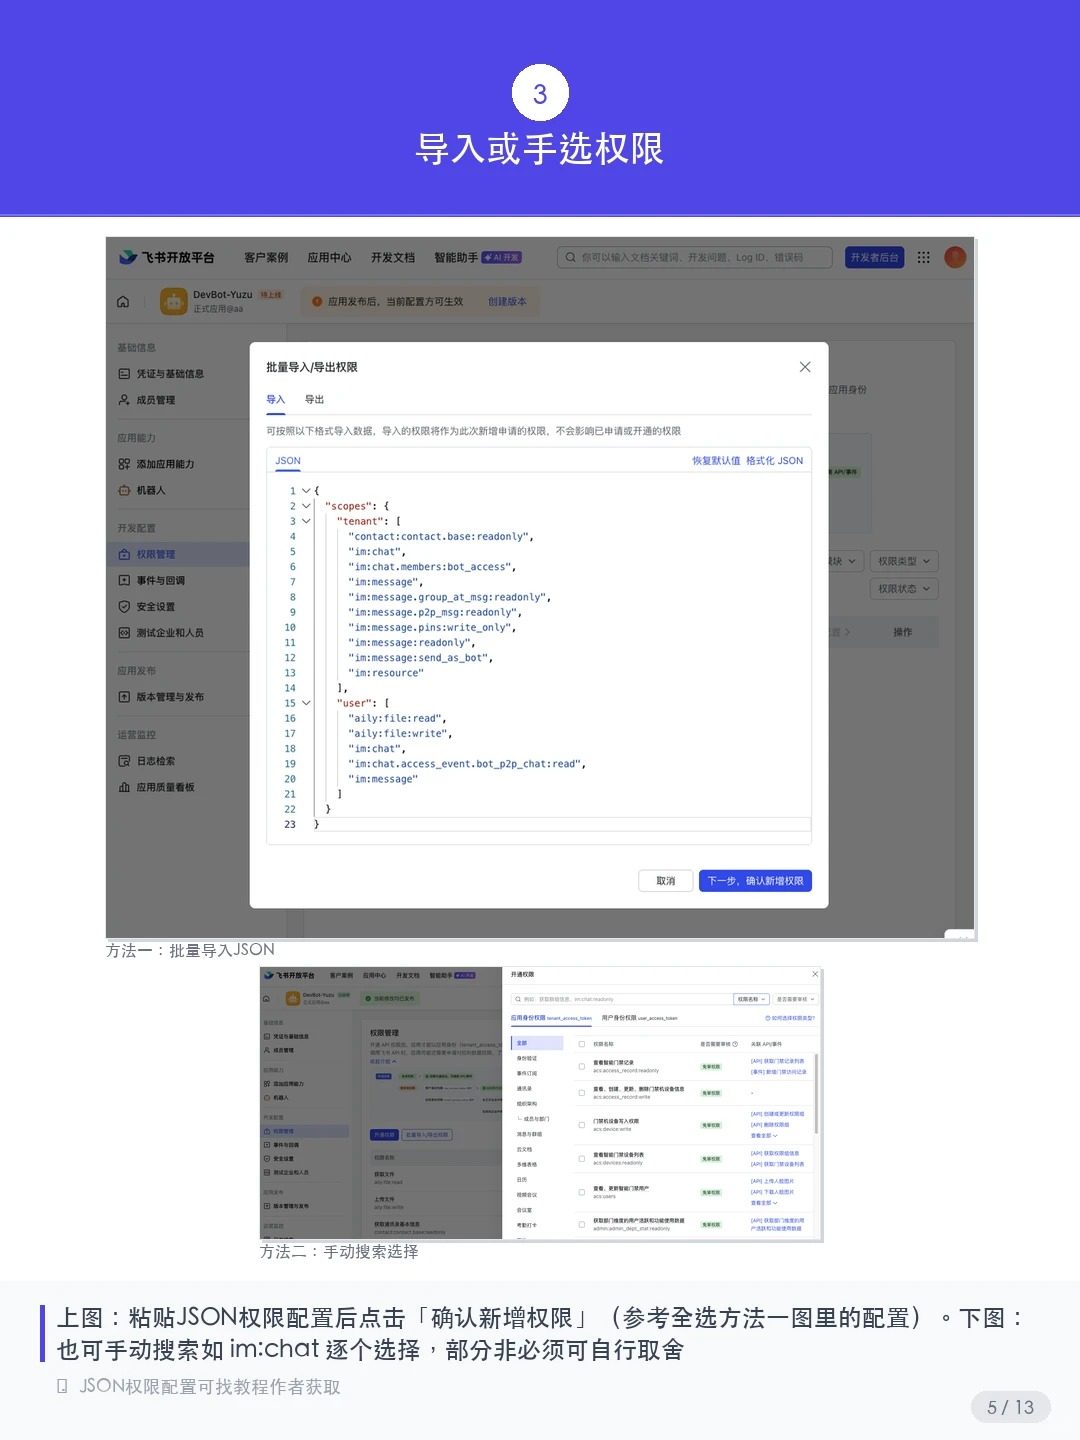Collapse the fold arrow on JSON line 1

click(306, 491)
